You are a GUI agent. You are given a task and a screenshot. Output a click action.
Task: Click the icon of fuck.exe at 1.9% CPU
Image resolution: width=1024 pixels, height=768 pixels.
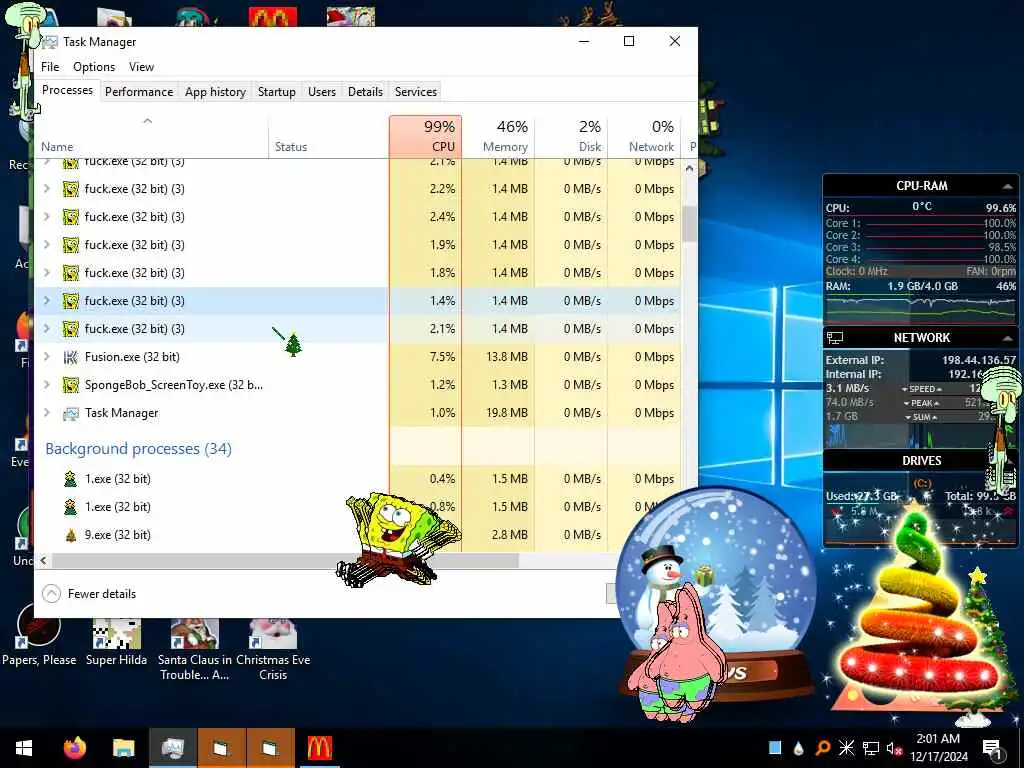pos(71,245)
